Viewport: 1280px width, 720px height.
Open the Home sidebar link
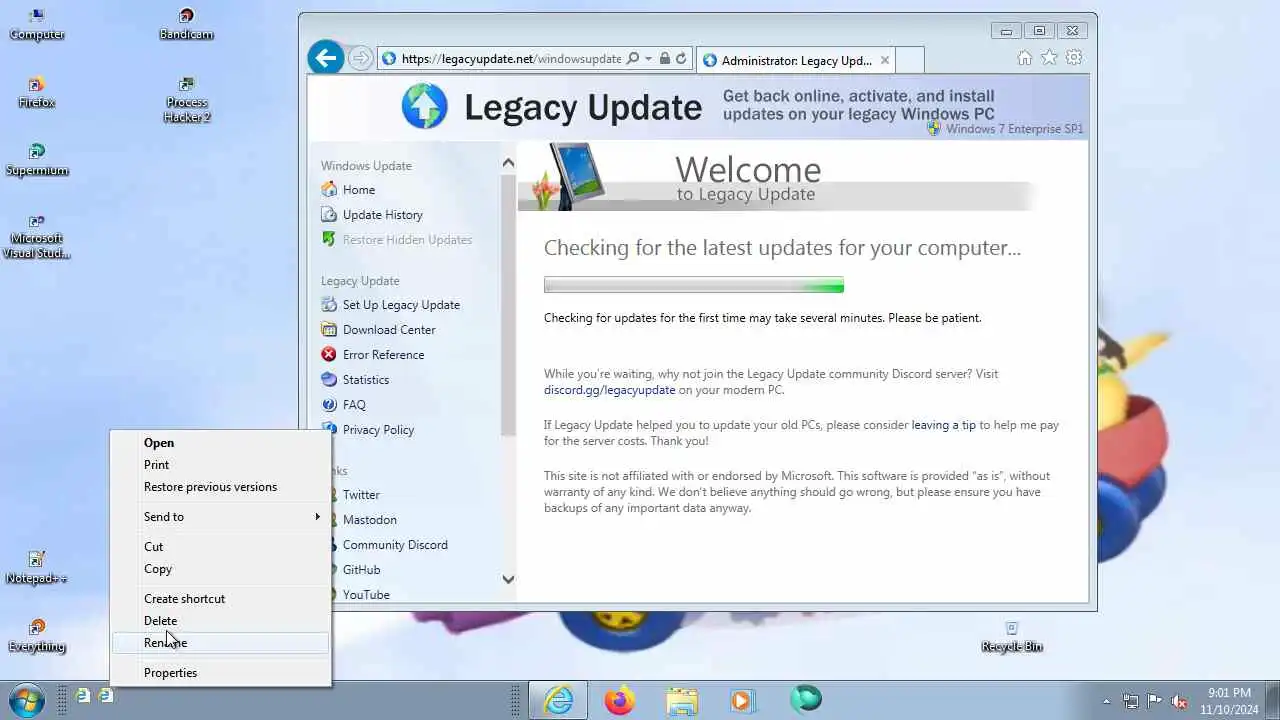click(x=359, y=190)
